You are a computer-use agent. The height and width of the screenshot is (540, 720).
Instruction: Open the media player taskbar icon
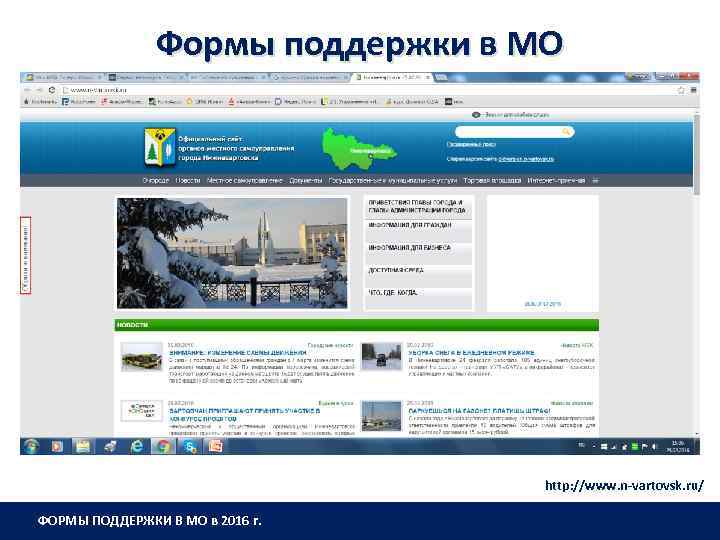click(57, 446)
